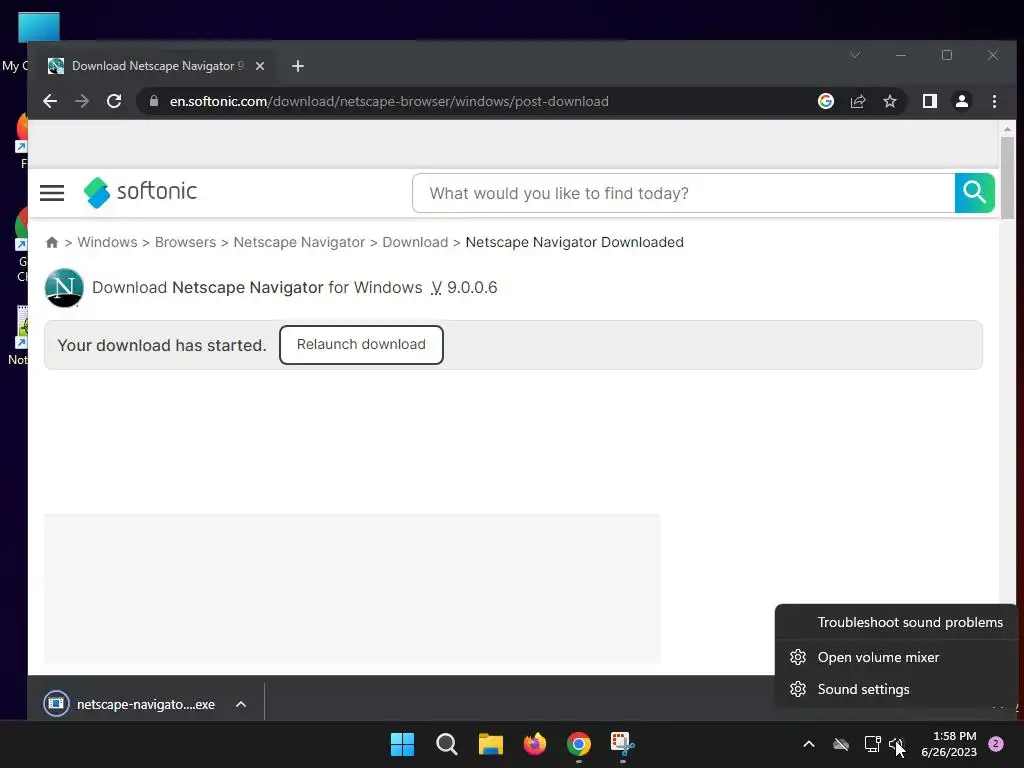The width and height of the screenshot is (1024, 768).
Task: Share this page via share icon
Action: (x=857, y=101)
